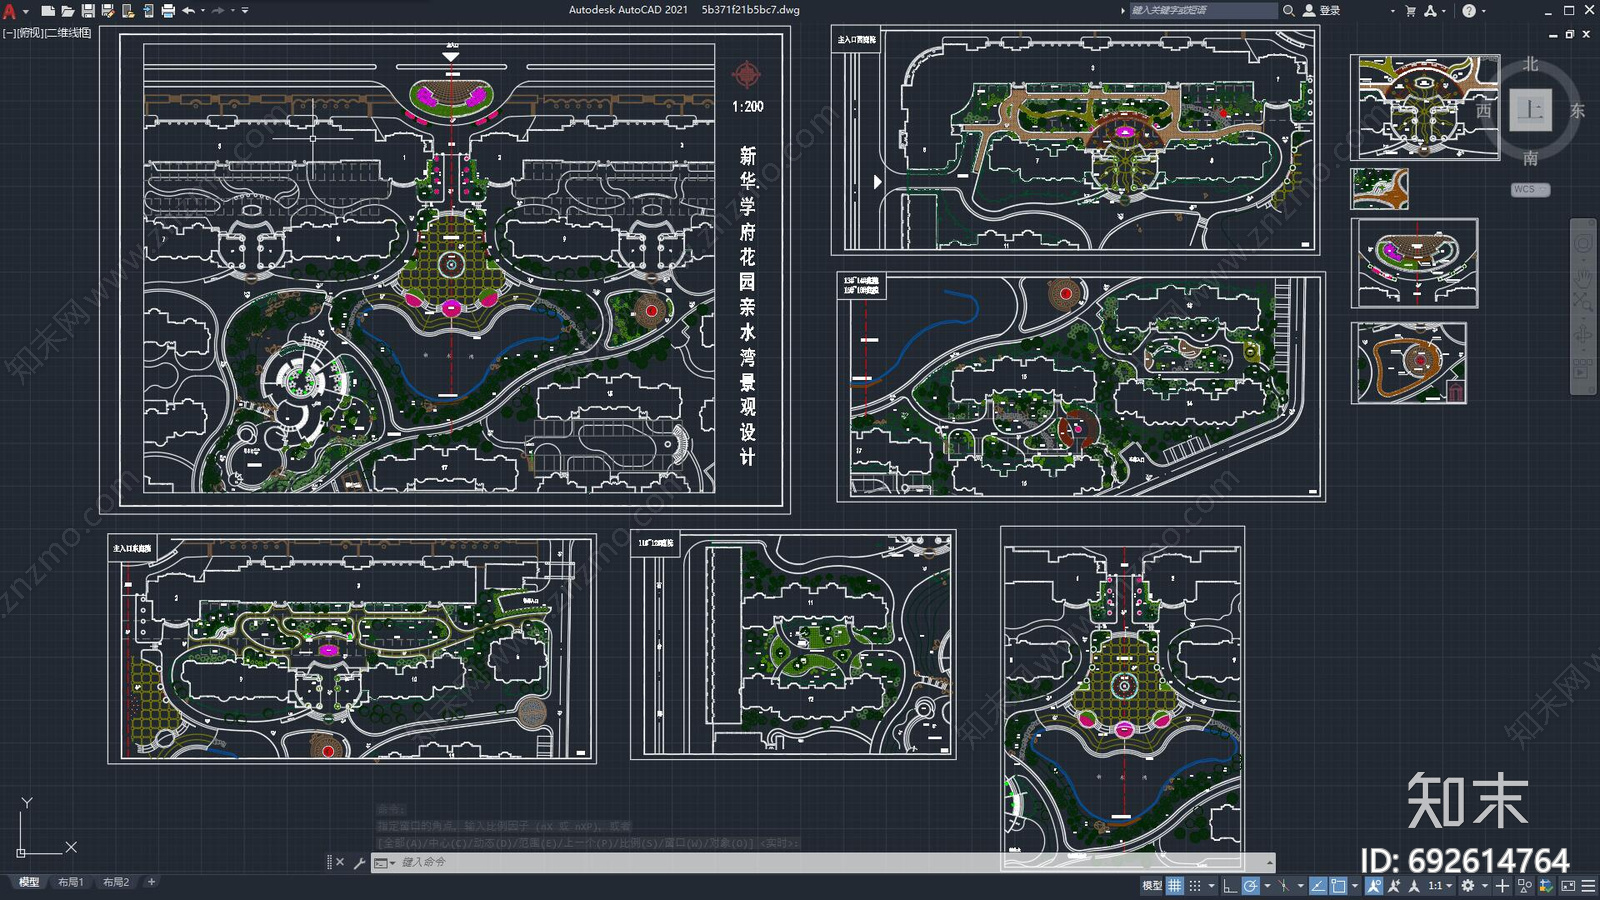Switch to the 布局1 layout tab
This screenshot has width=1600, height=900.
point(70,882)
